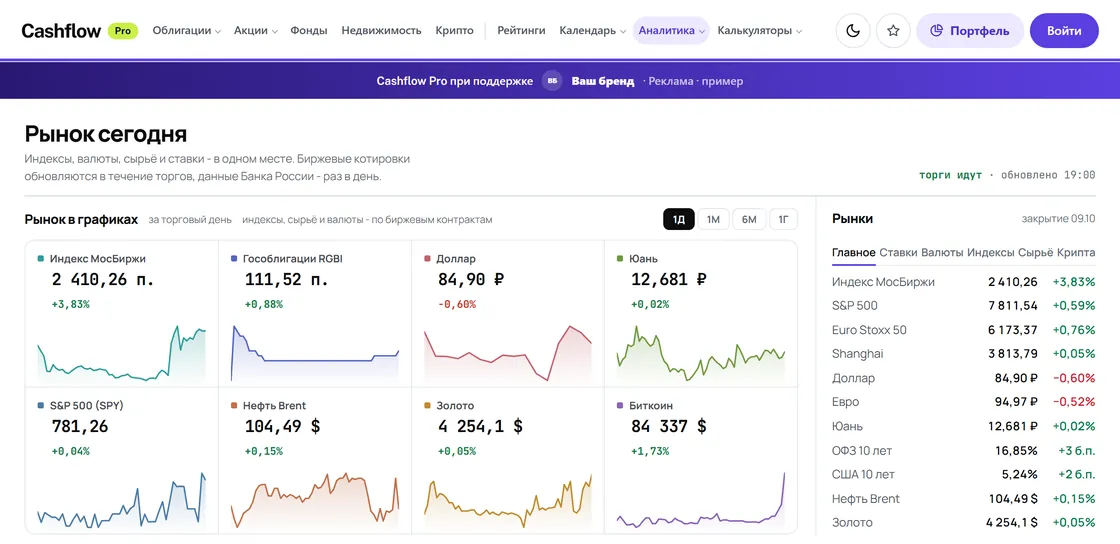
Task: Click Нефть Brent row in Рынки list
Action: (964, 499)
